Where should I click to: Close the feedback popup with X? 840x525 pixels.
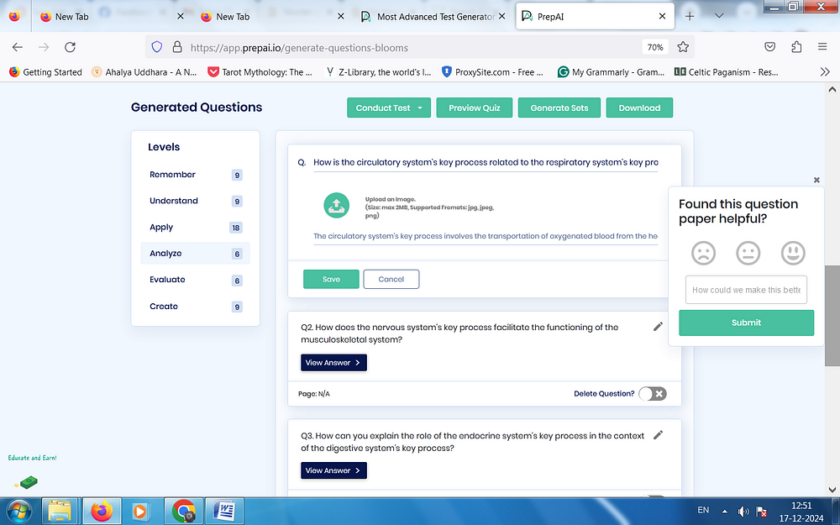[816, 180]
